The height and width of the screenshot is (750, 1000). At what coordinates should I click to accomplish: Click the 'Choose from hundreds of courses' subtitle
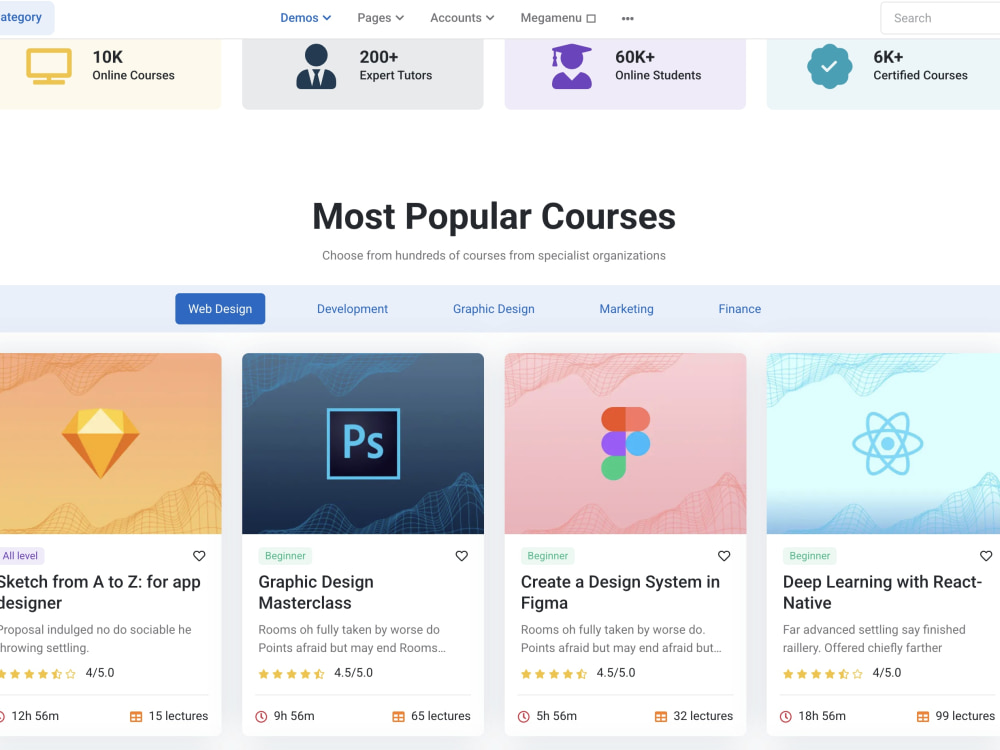pyautogui.click(x=494, y=256)
